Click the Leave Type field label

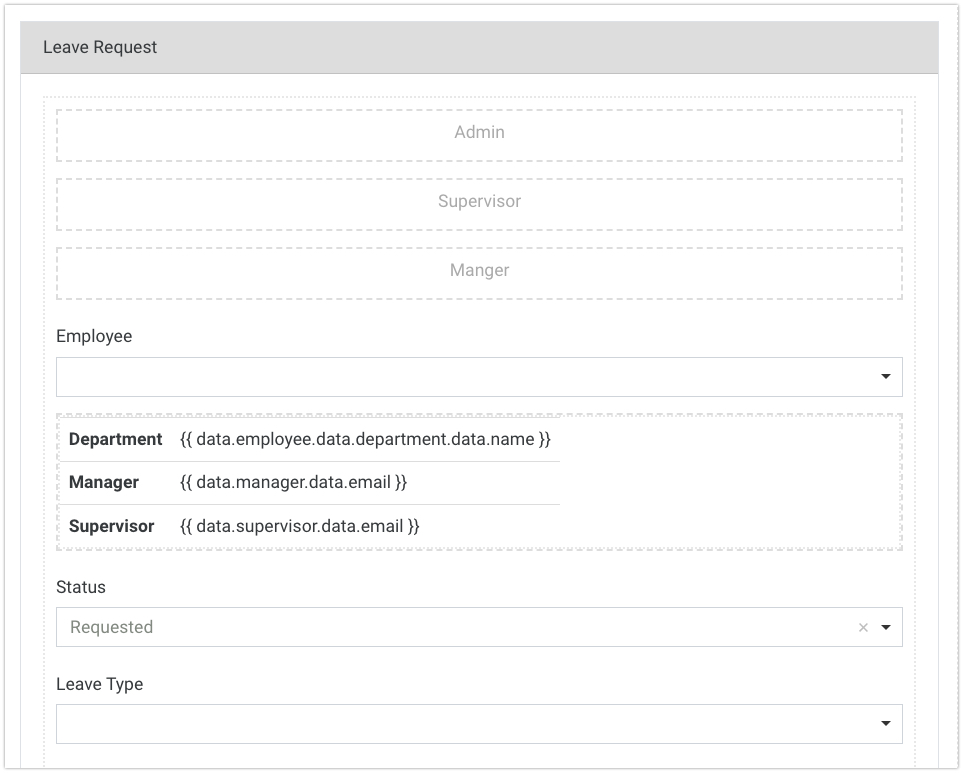pyautogui.click(x=99, y=684)
